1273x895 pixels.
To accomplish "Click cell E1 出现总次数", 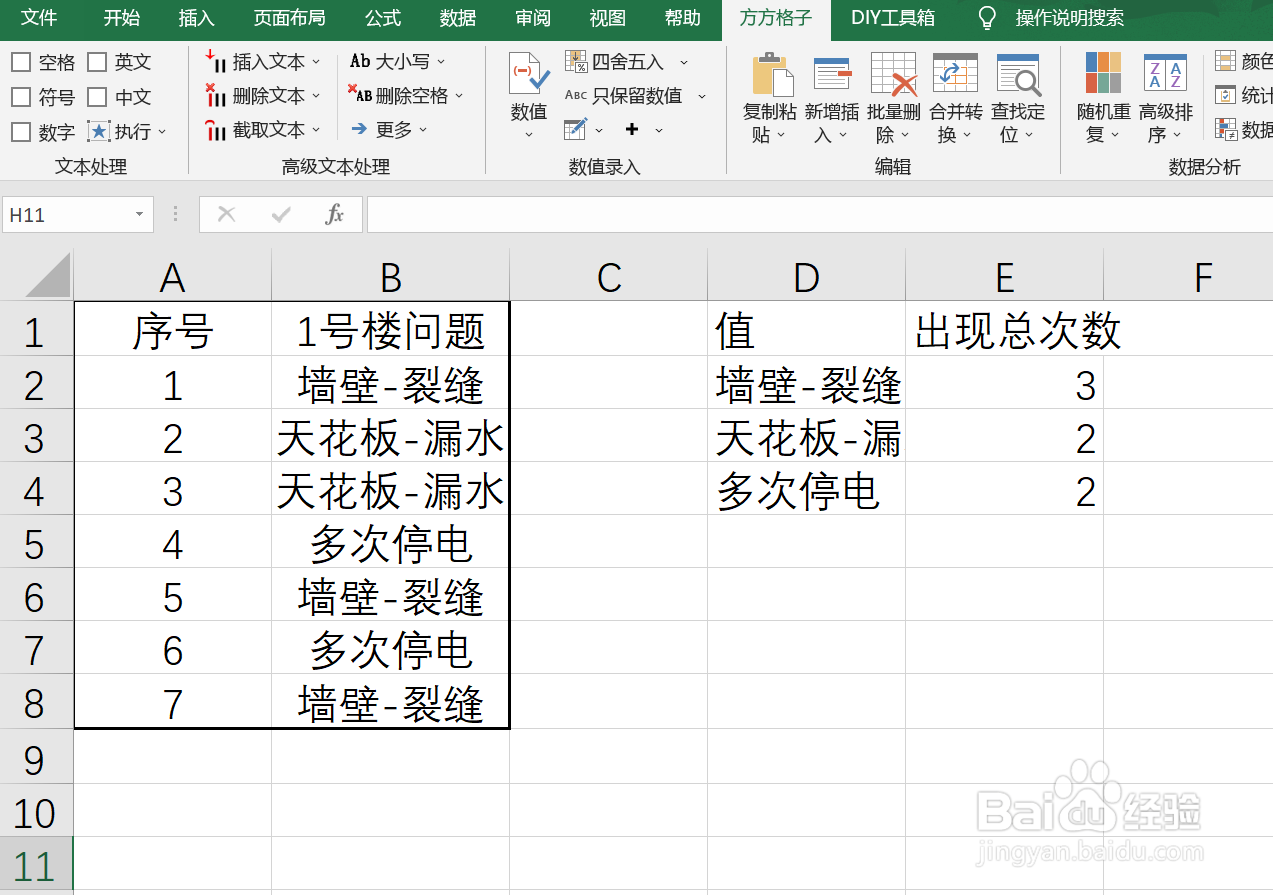I will pyautogui.click(x=1005, y=330).
